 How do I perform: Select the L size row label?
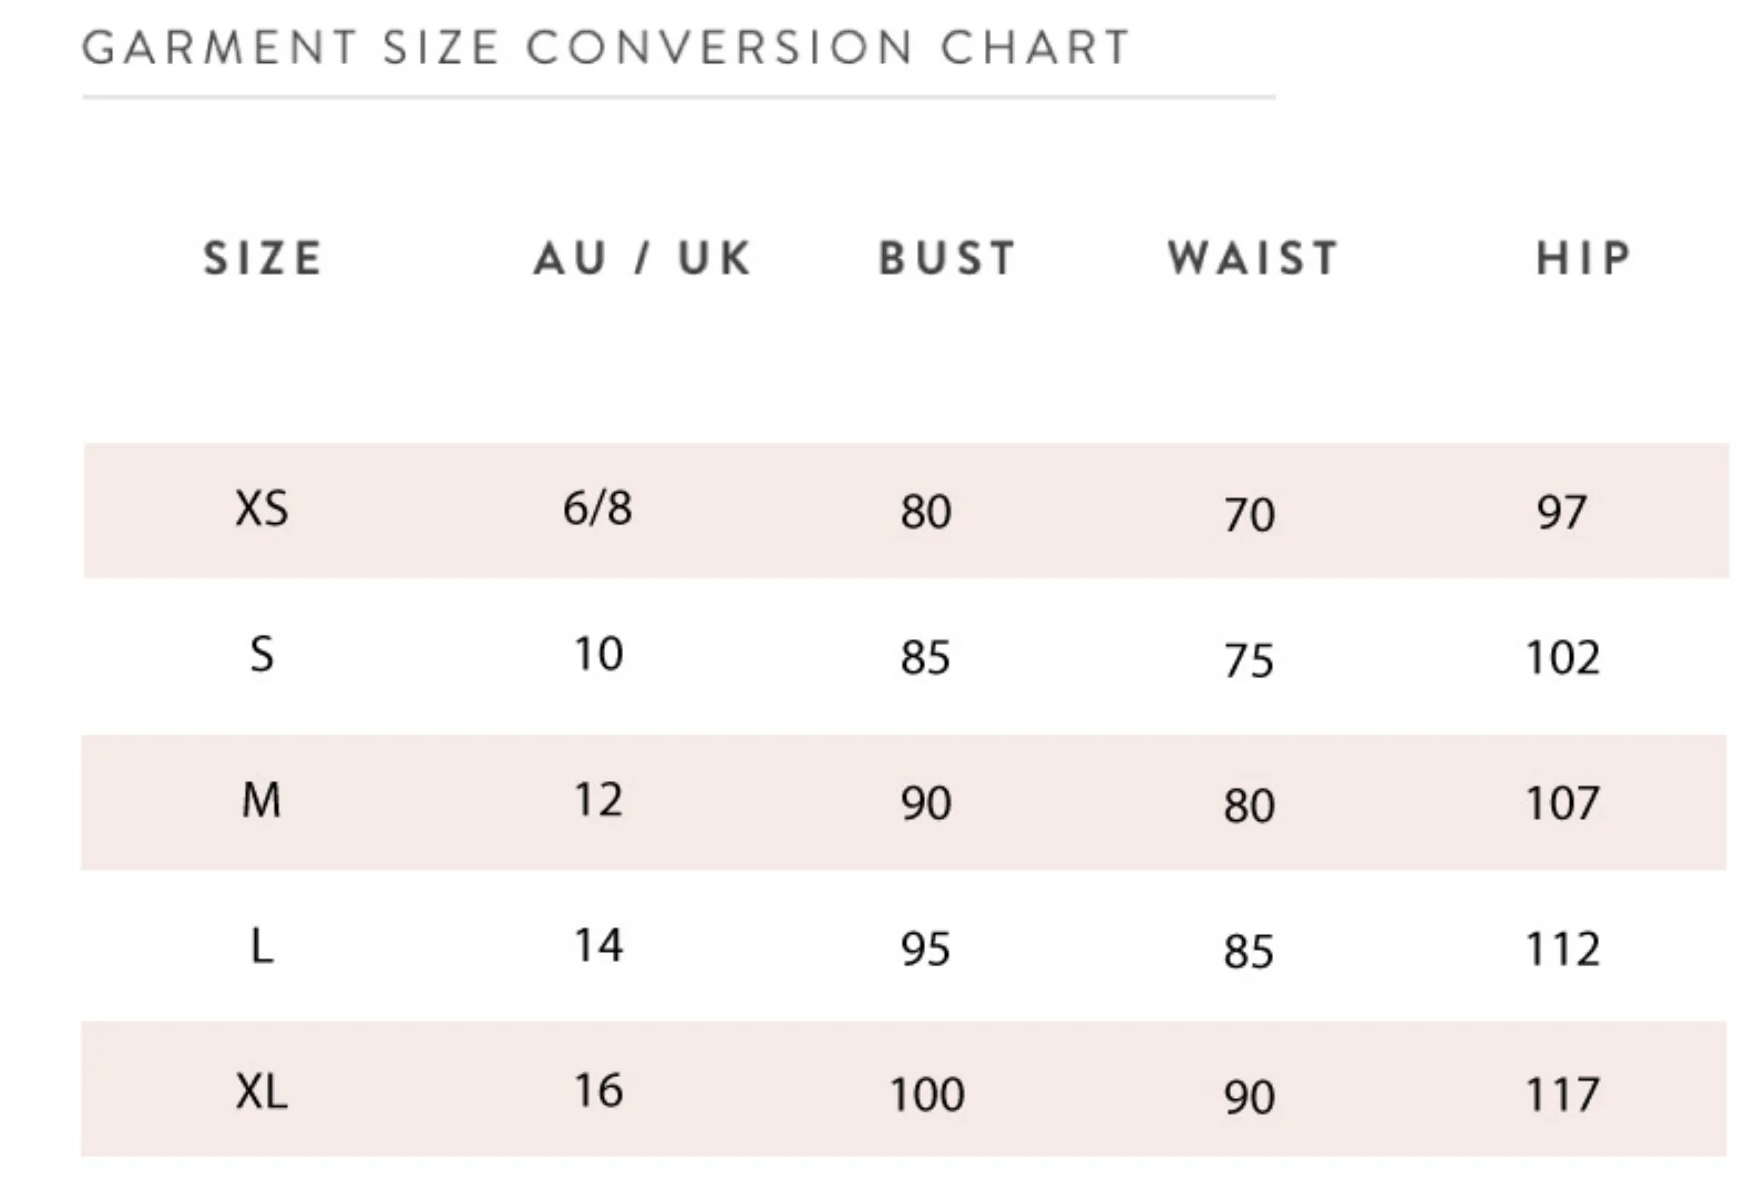(261, 946)
